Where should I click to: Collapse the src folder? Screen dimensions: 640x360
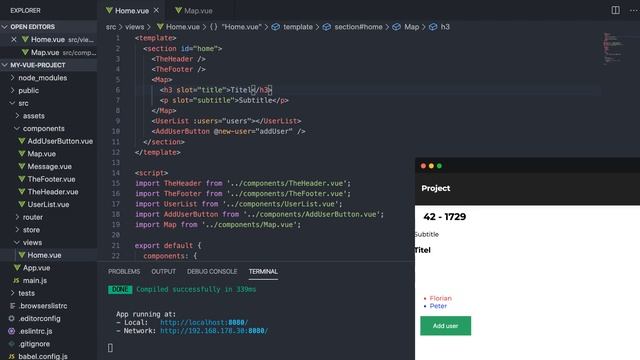pos(23,103)
